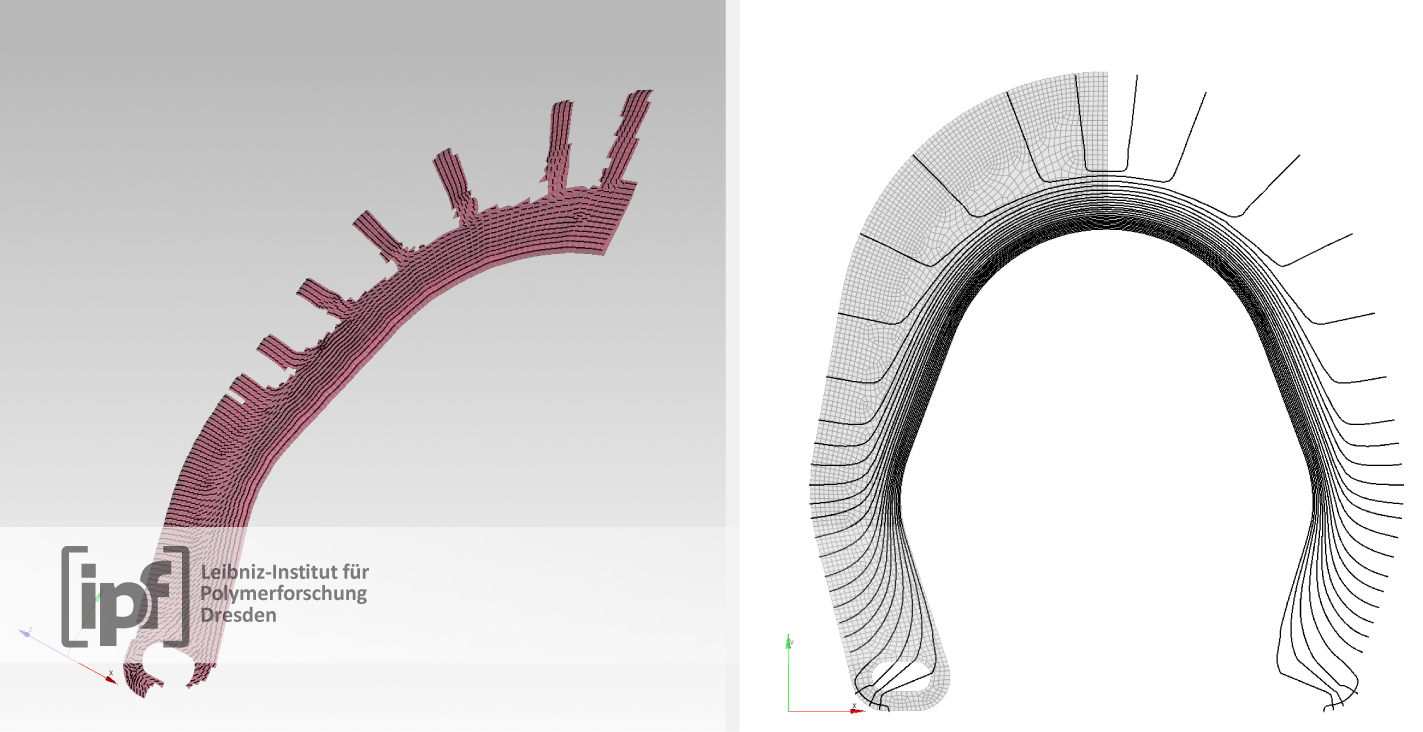The height and width of the screenshot is (732, 1423).
Task: Click the red X axis arrow in the left triad
Action: (105, 676)
